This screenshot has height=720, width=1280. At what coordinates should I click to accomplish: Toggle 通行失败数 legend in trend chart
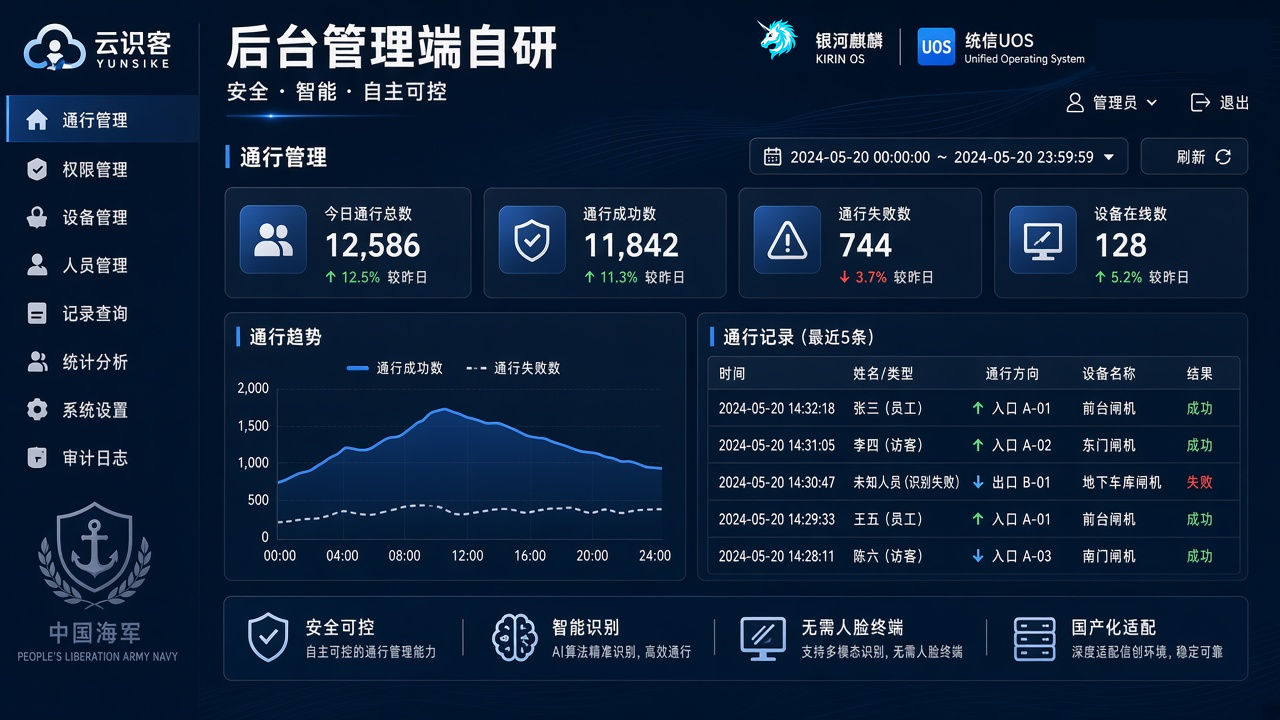(x=513, y=368)
